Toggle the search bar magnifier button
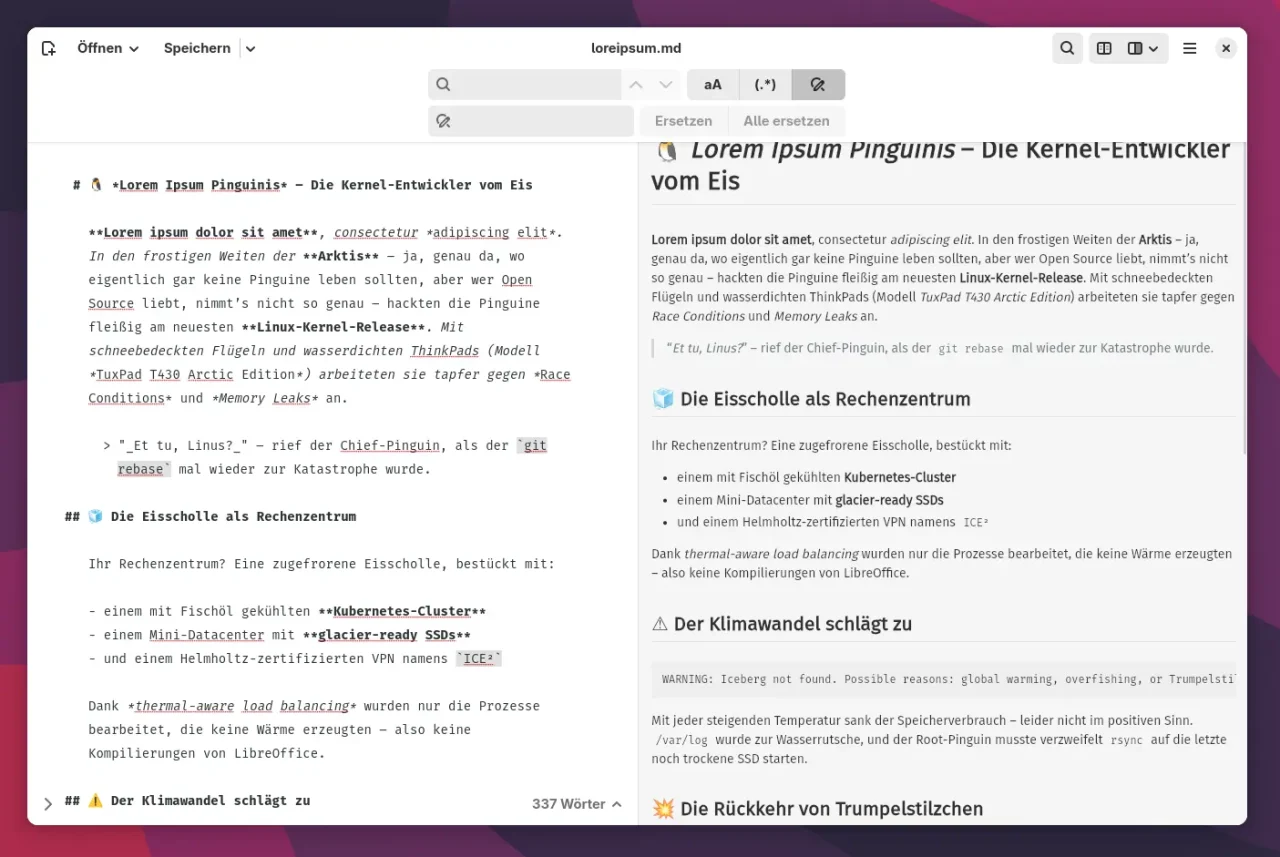The width and height of the screenshot is (1280, 857). point(1067,48)
